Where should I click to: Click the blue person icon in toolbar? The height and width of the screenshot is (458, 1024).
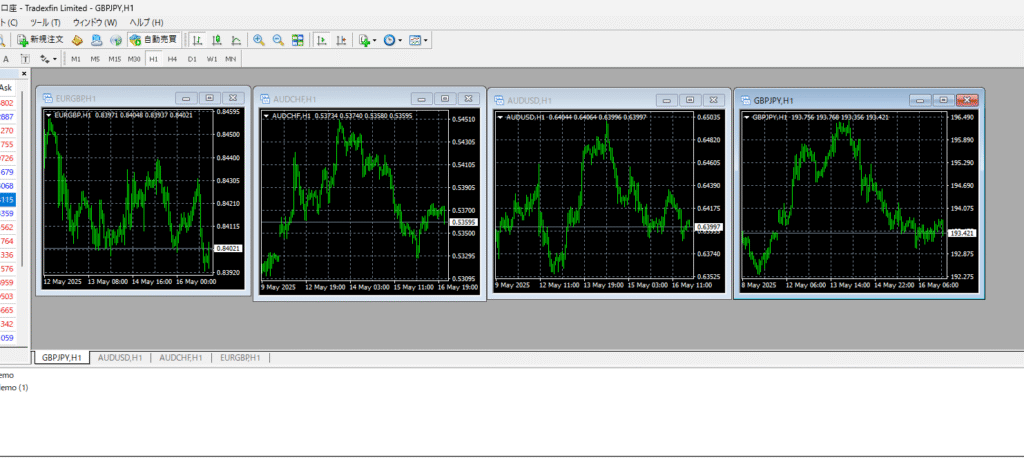[x=96, y=40]
